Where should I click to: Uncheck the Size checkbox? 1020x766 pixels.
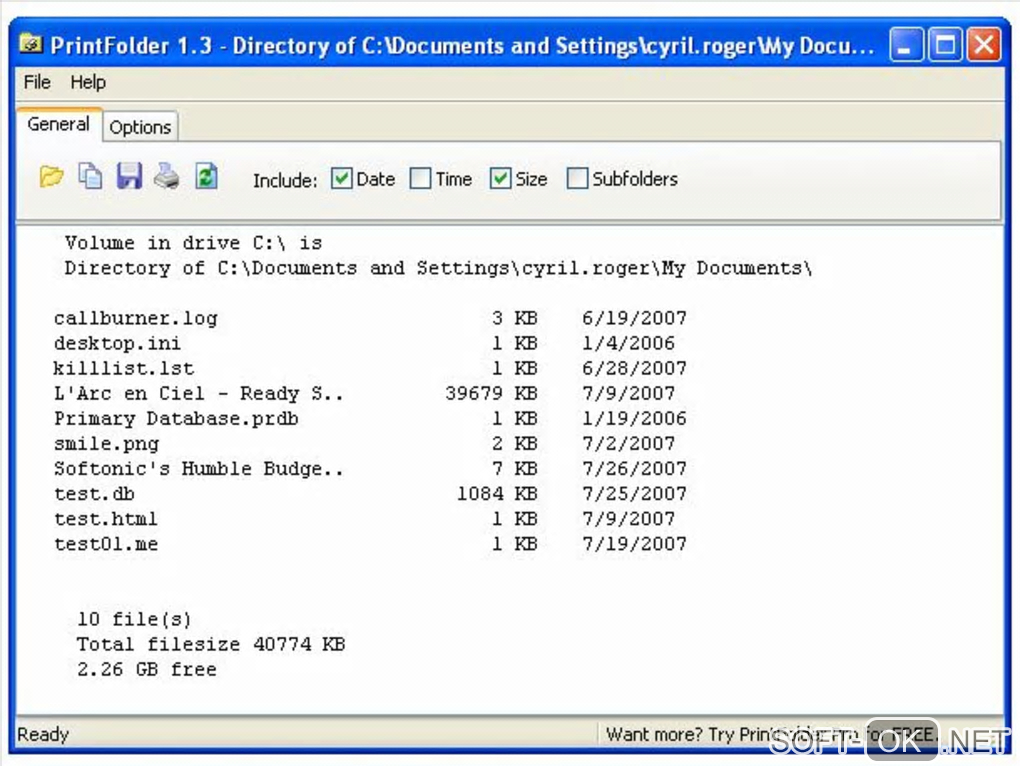pyautogui.click(x=500, y=178)
